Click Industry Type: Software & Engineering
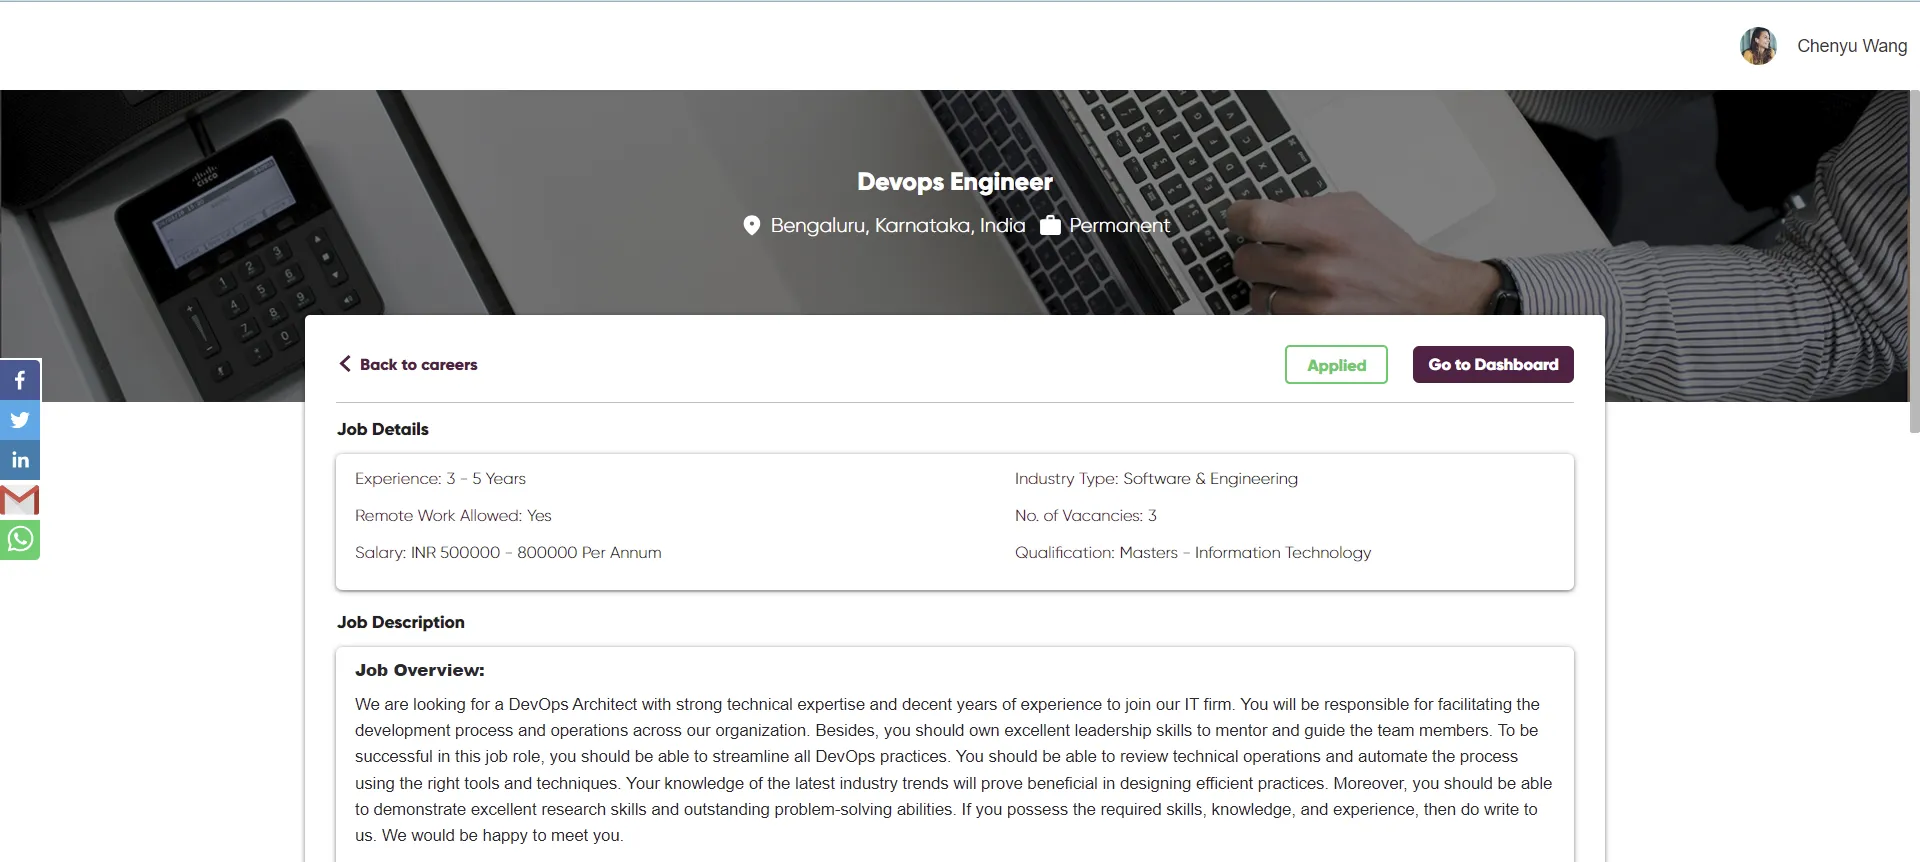This screenshot has height=862, width=1920. (1156, 479)
